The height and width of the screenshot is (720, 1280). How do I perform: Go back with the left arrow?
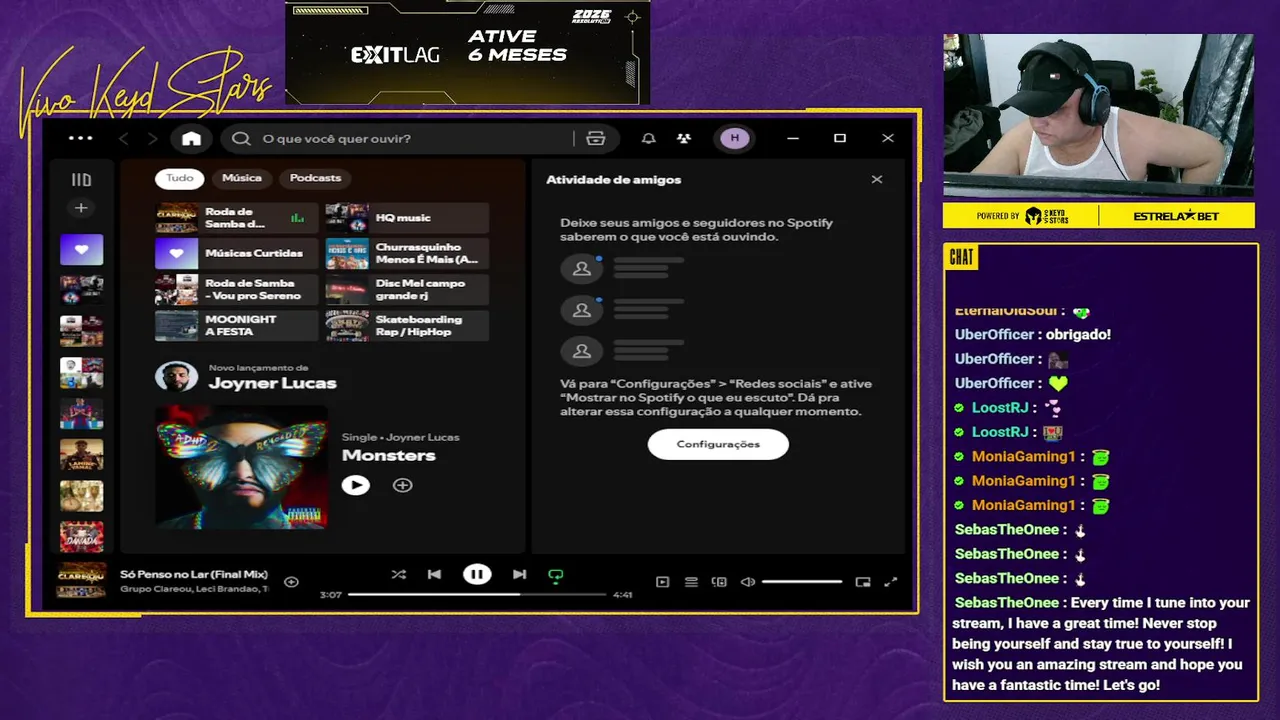click(124, 138)
